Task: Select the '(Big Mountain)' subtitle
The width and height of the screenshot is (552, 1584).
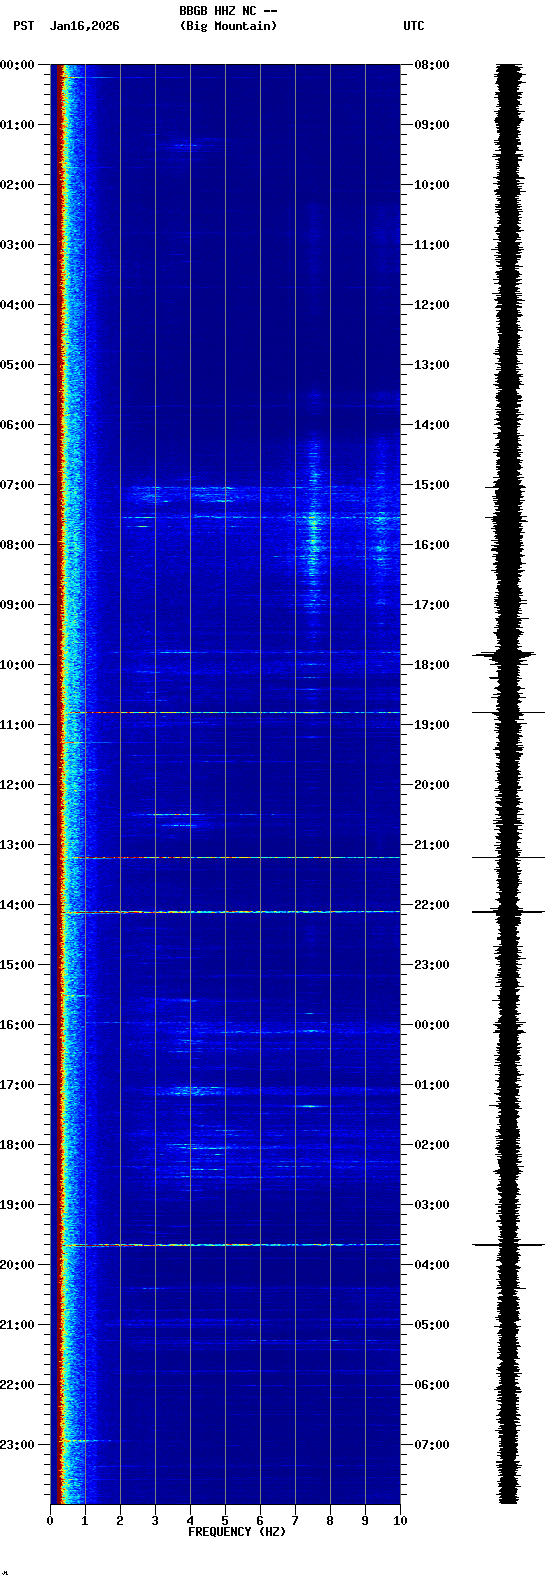Action: [x=228, y=26]
